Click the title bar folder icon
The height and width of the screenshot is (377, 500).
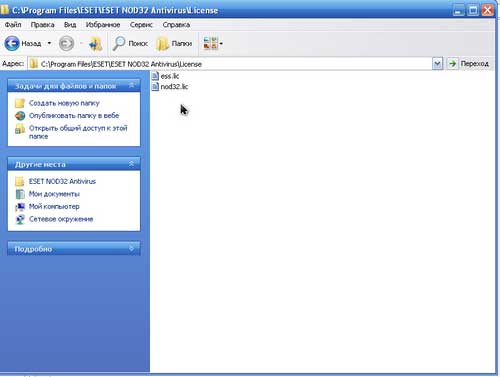4,10
